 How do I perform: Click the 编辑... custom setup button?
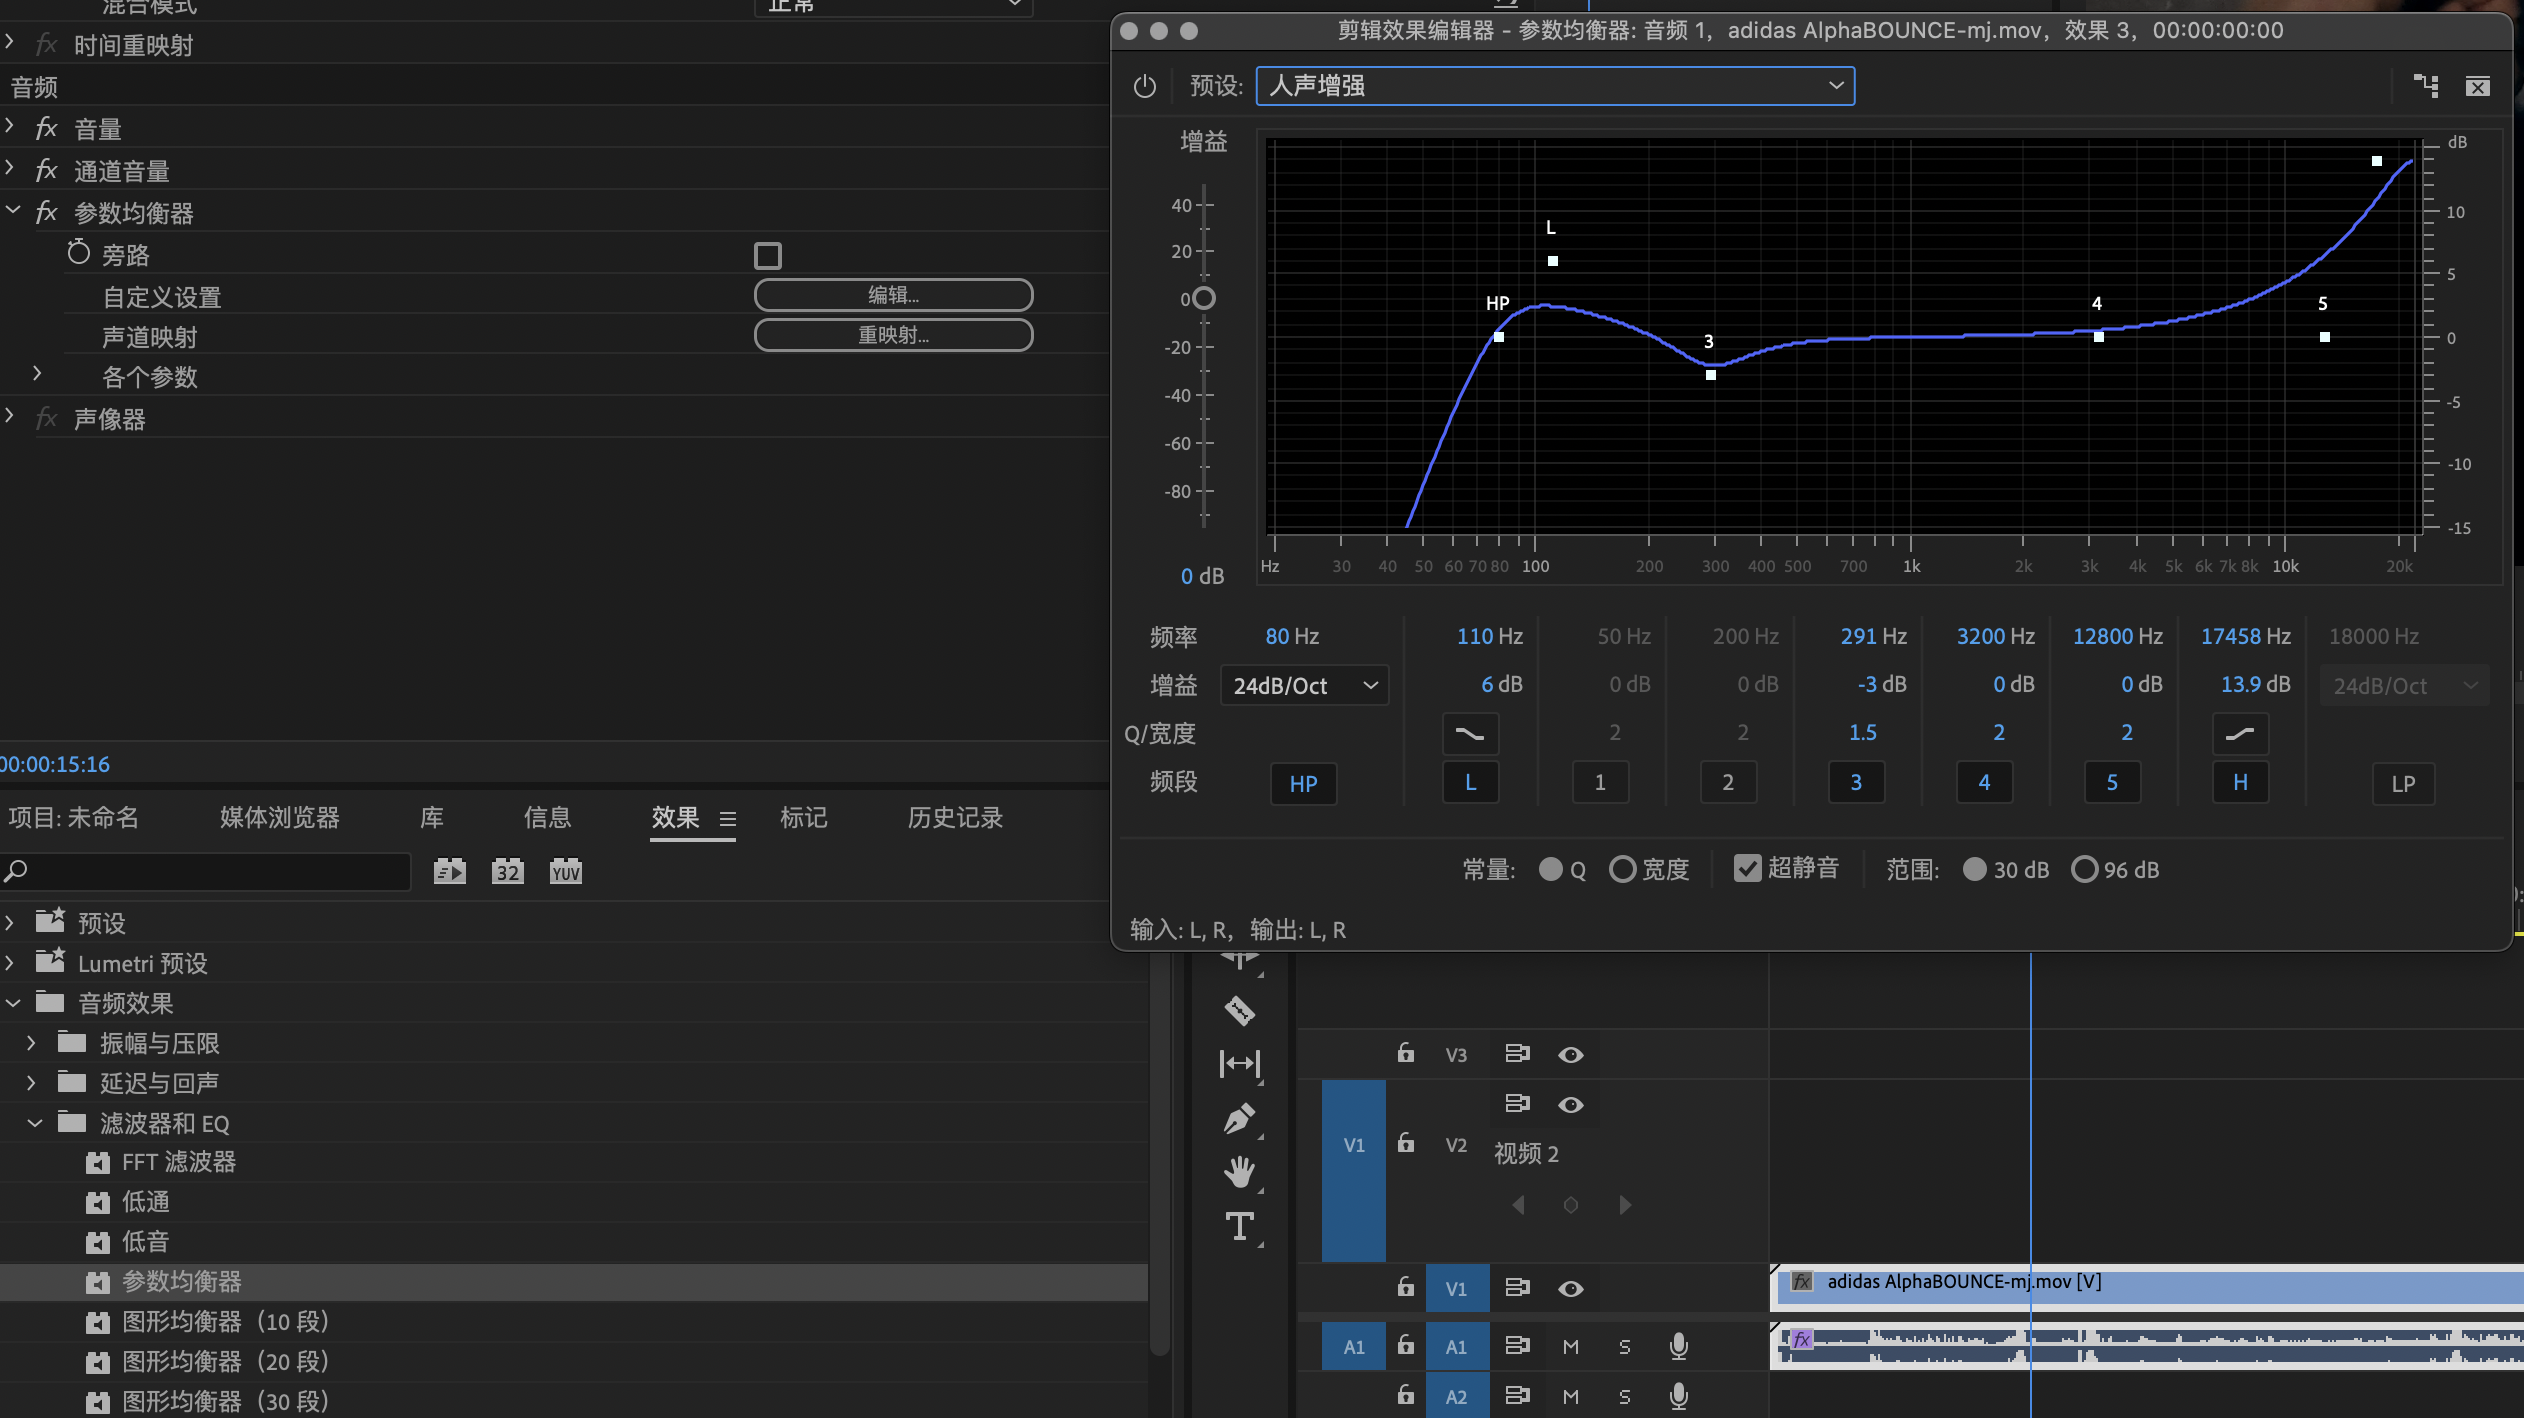pyautogui.click(x=893, y=295)
